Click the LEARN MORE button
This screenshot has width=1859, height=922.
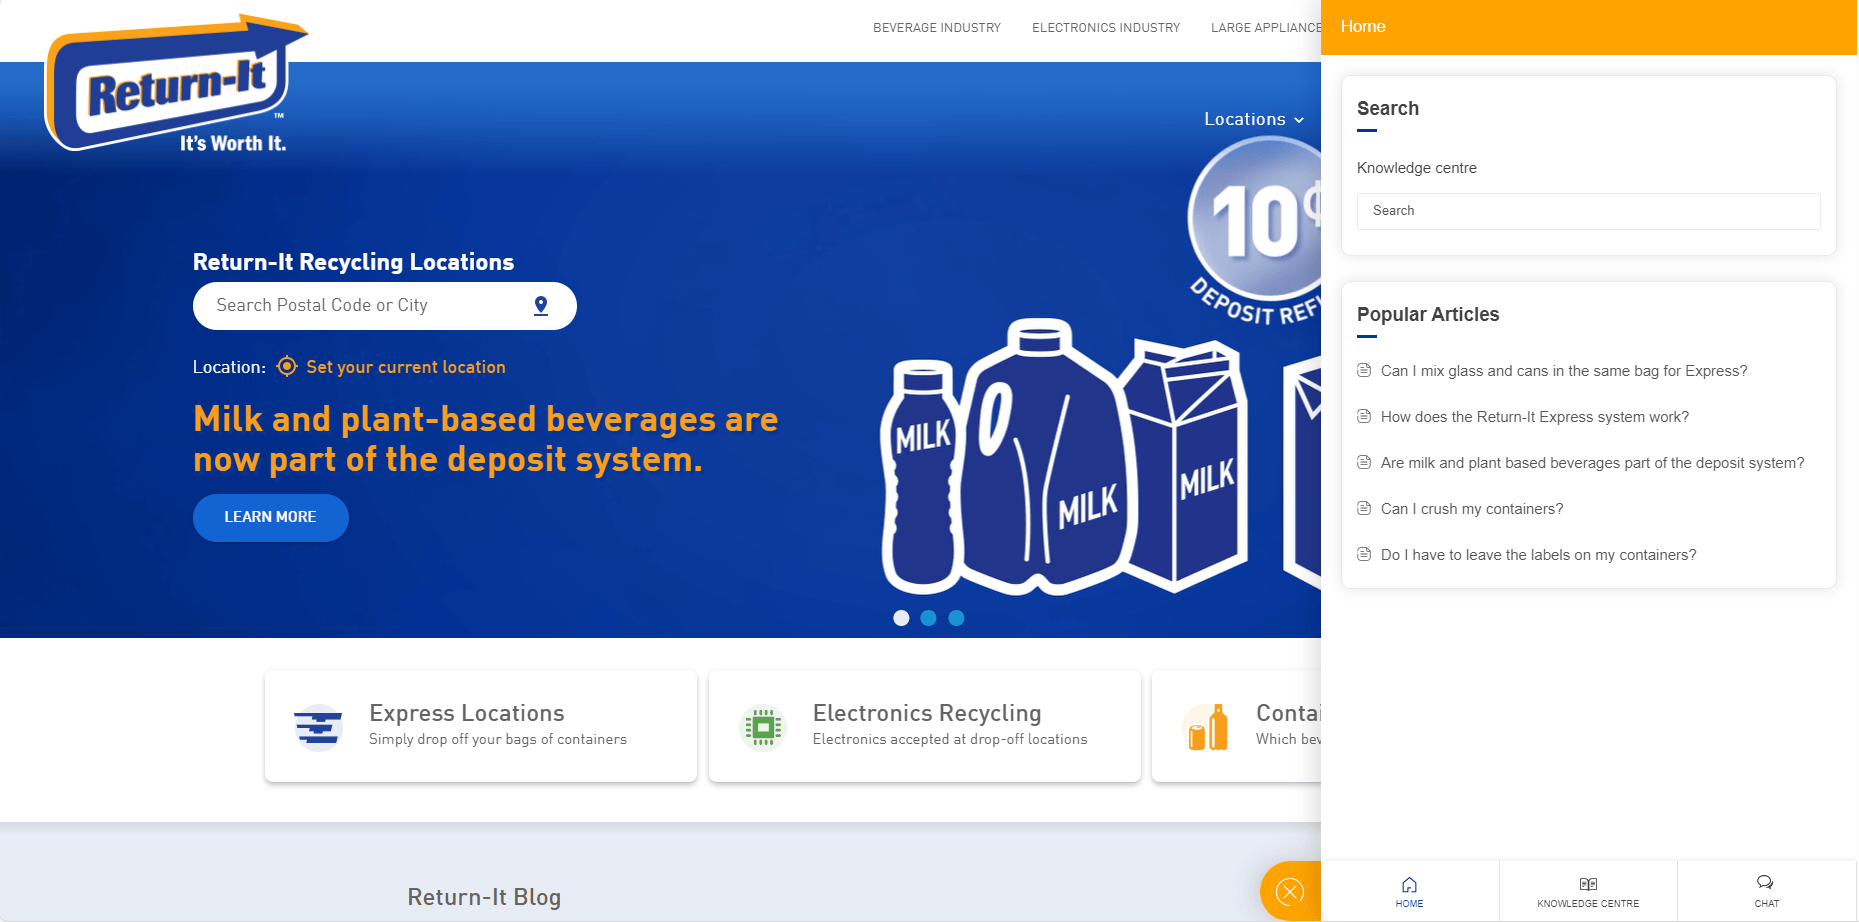point(271,517)
